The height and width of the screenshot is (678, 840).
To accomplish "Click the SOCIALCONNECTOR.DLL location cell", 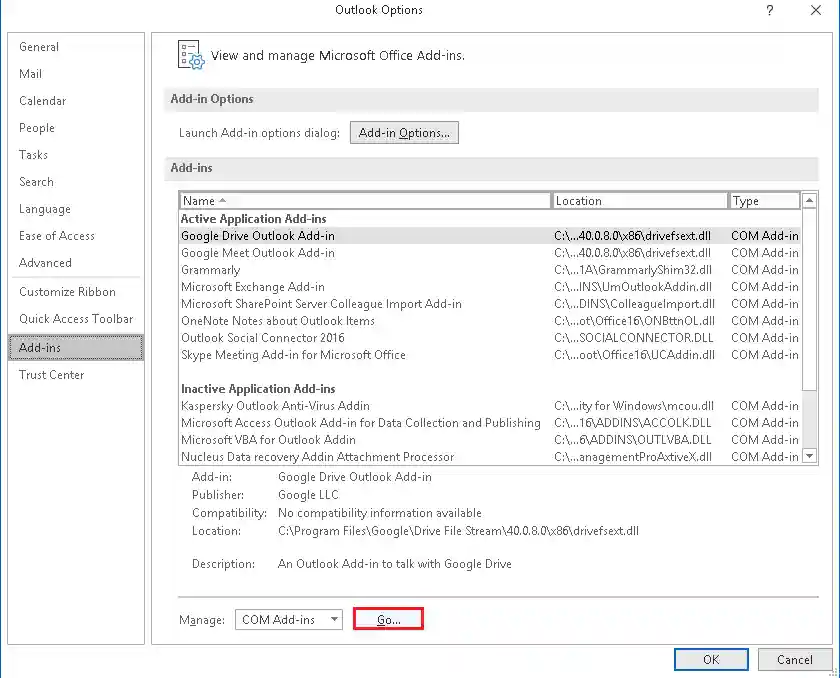I will click(634, 338).
